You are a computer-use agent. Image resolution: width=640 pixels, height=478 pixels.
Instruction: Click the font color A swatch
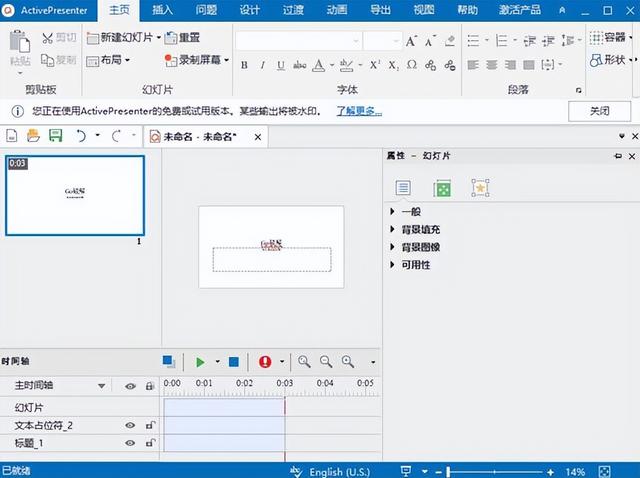[x=318, y=65]
